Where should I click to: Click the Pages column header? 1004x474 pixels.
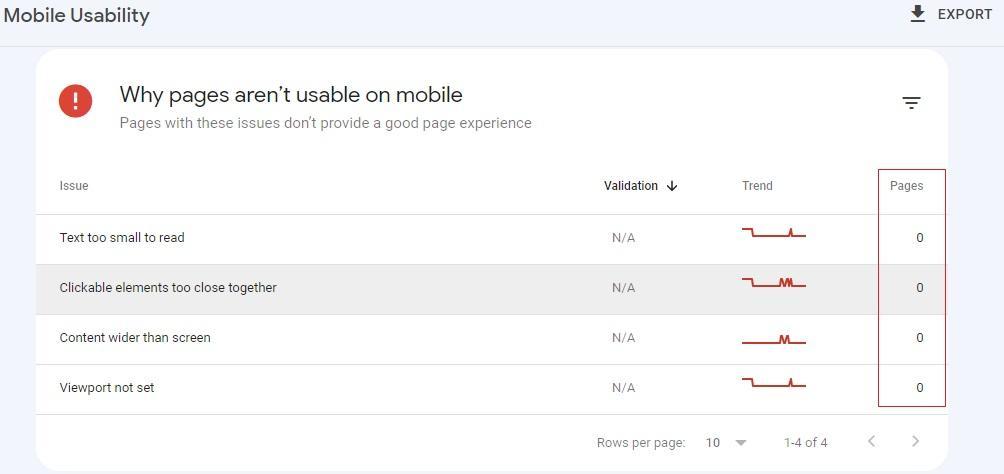click(907, 186)
